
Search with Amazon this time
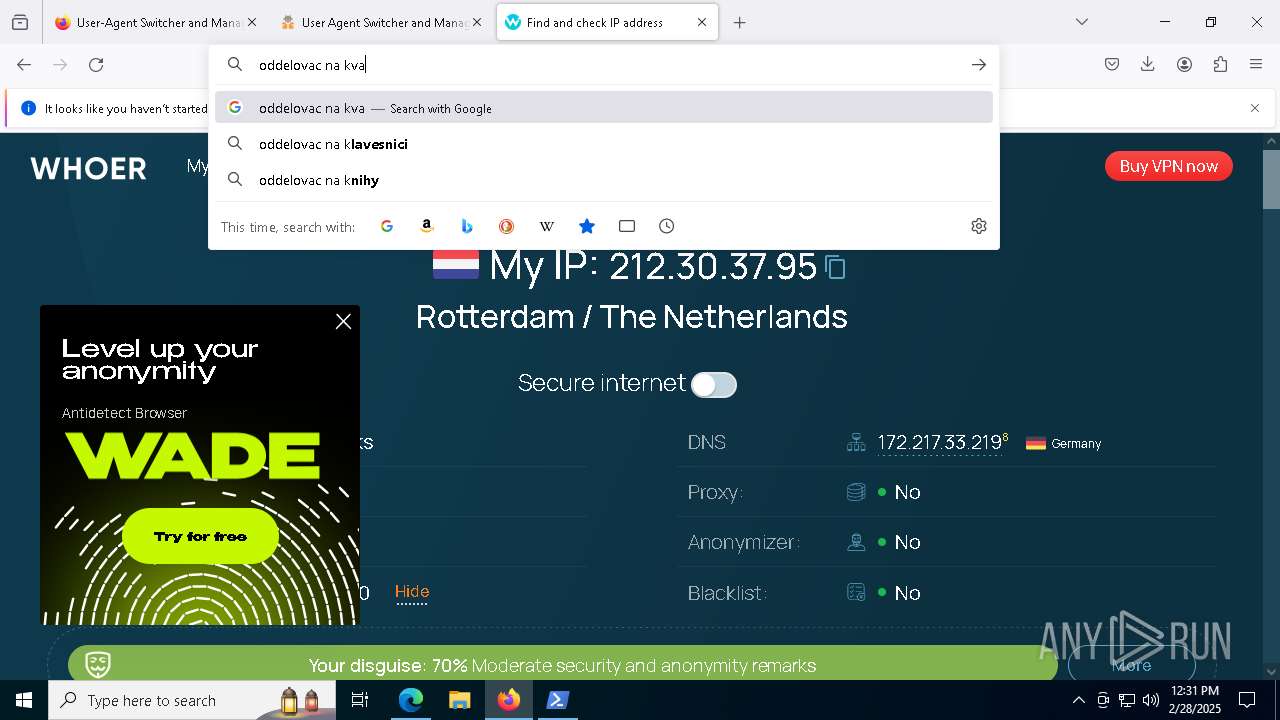(427, 226)
